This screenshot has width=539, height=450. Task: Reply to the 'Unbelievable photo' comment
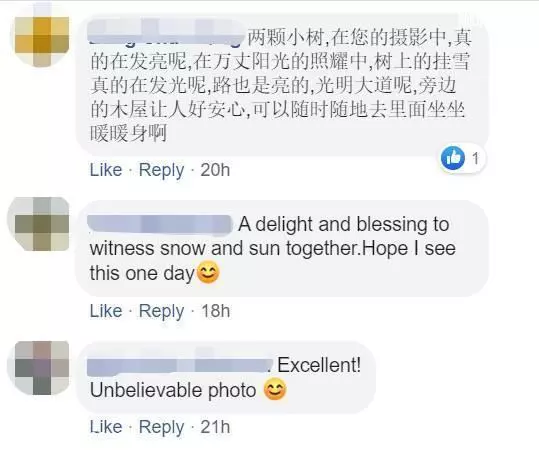tap(161, 428)
